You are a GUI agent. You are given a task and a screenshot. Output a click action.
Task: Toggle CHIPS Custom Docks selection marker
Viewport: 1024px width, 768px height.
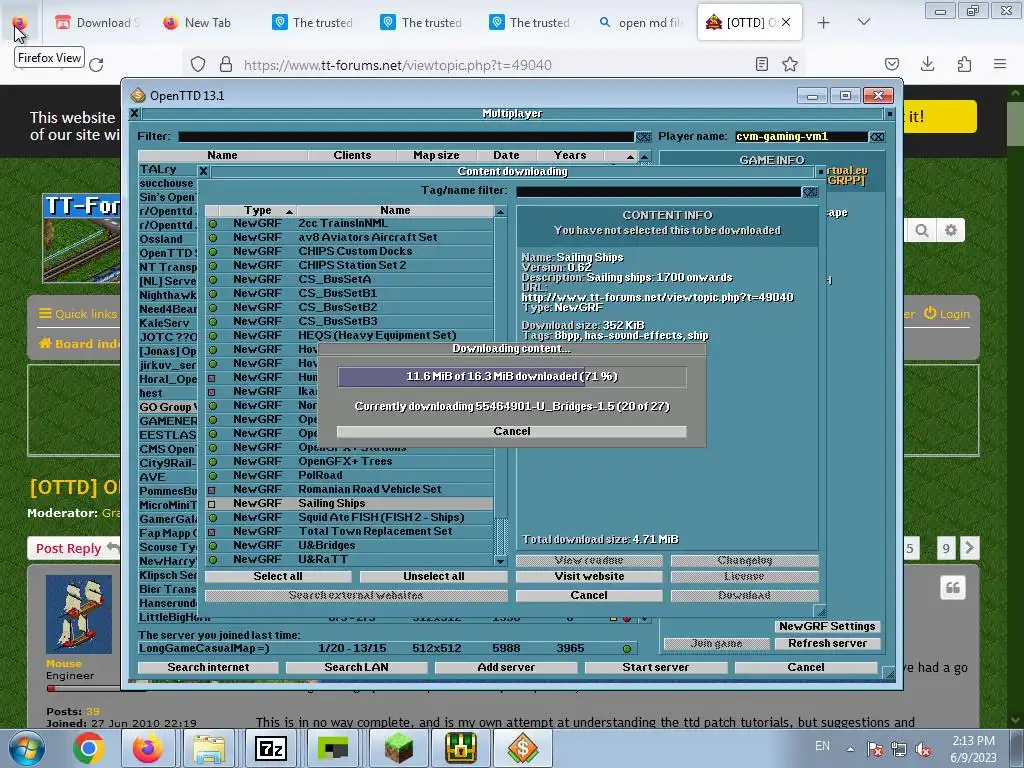(x=212, y=251)
